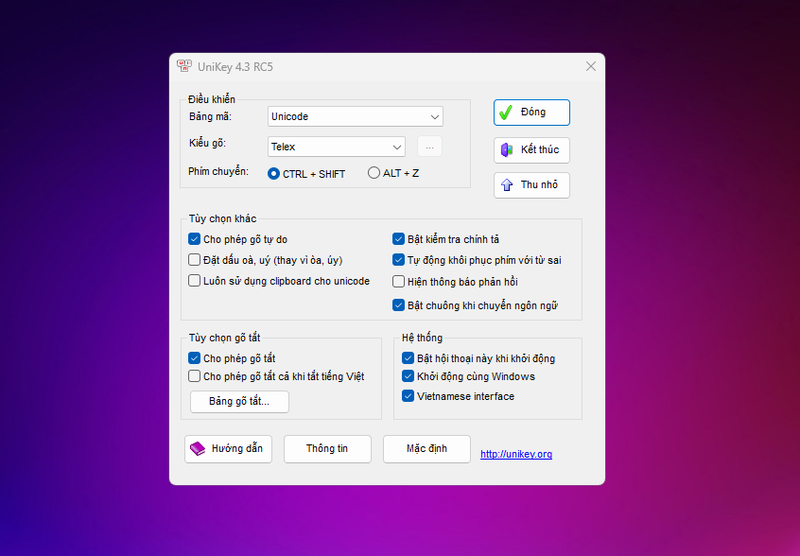Click the Mặc định button
Screen dimensions: 800x556
pyautogui.click(x=427, y=449)
